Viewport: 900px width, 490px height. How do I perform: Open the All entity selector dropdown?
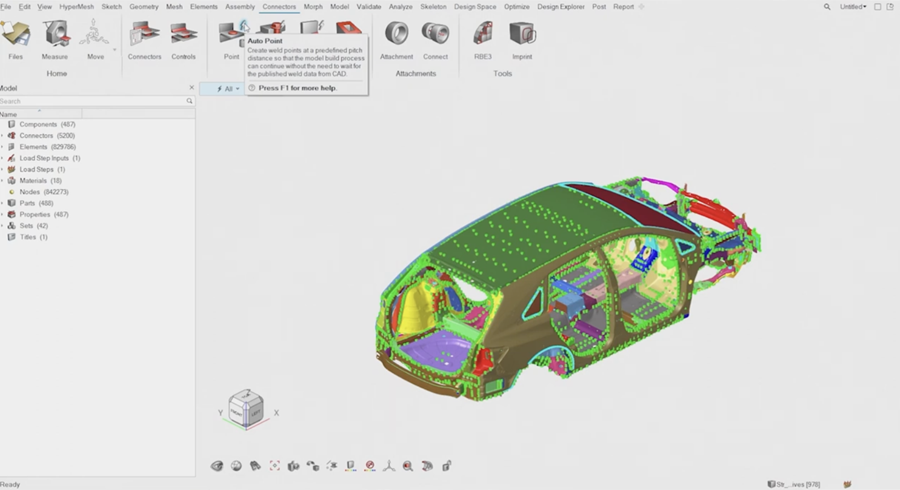[228, 89]
